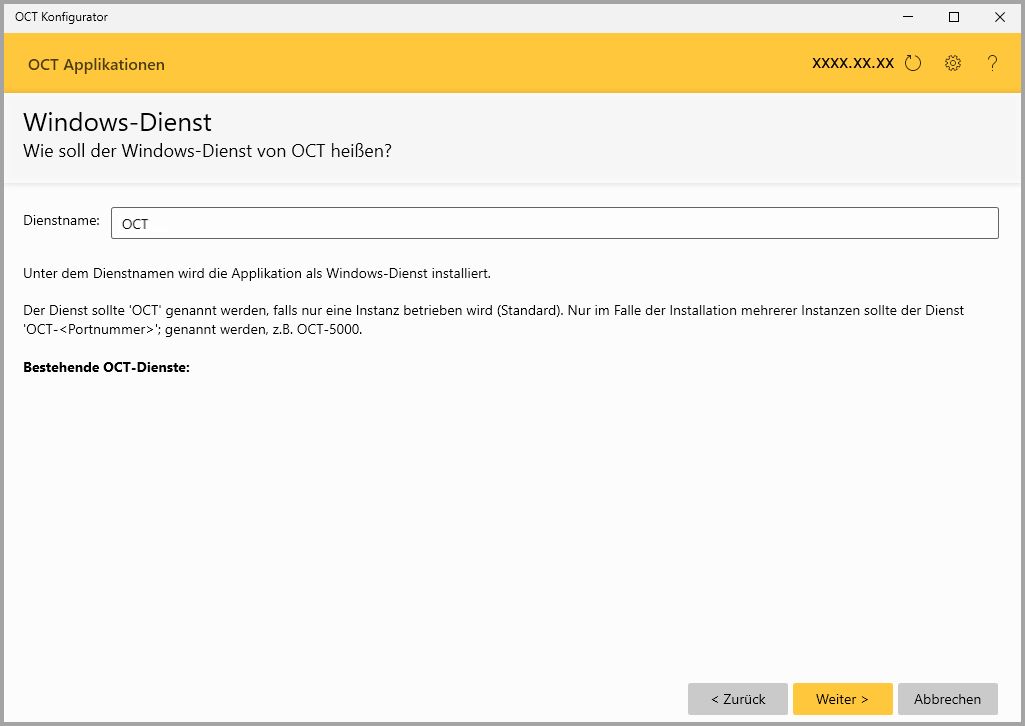This screenshot has height=726, width=1025.
Task: Open help with the question mark icon
Action: point(992,64)
